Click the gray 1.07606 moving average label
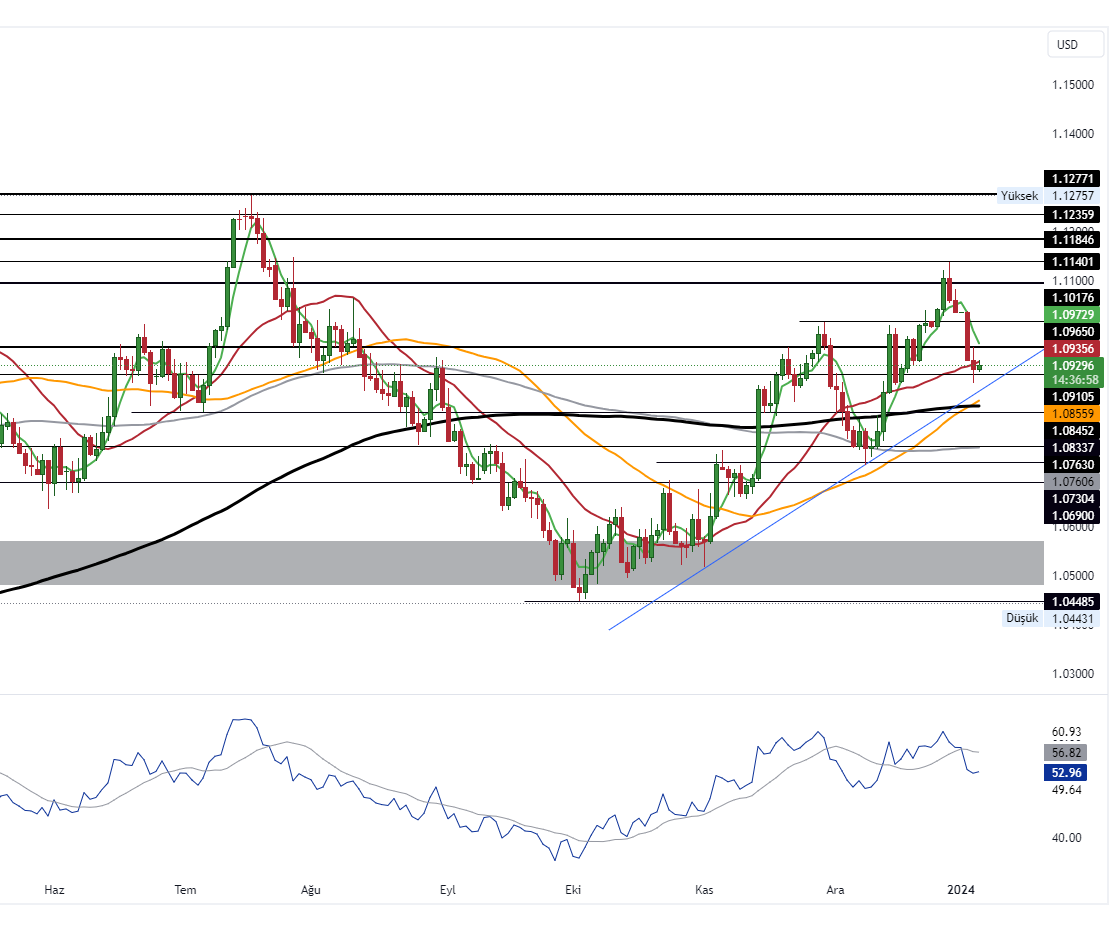 [1075, 481]
